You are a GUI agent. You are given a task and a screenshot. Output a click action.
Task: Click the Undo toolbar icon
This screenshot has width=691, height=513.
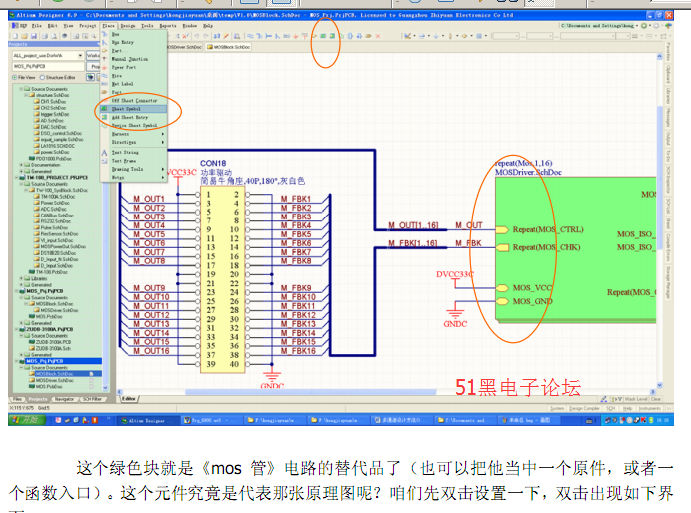coord(197,36)
